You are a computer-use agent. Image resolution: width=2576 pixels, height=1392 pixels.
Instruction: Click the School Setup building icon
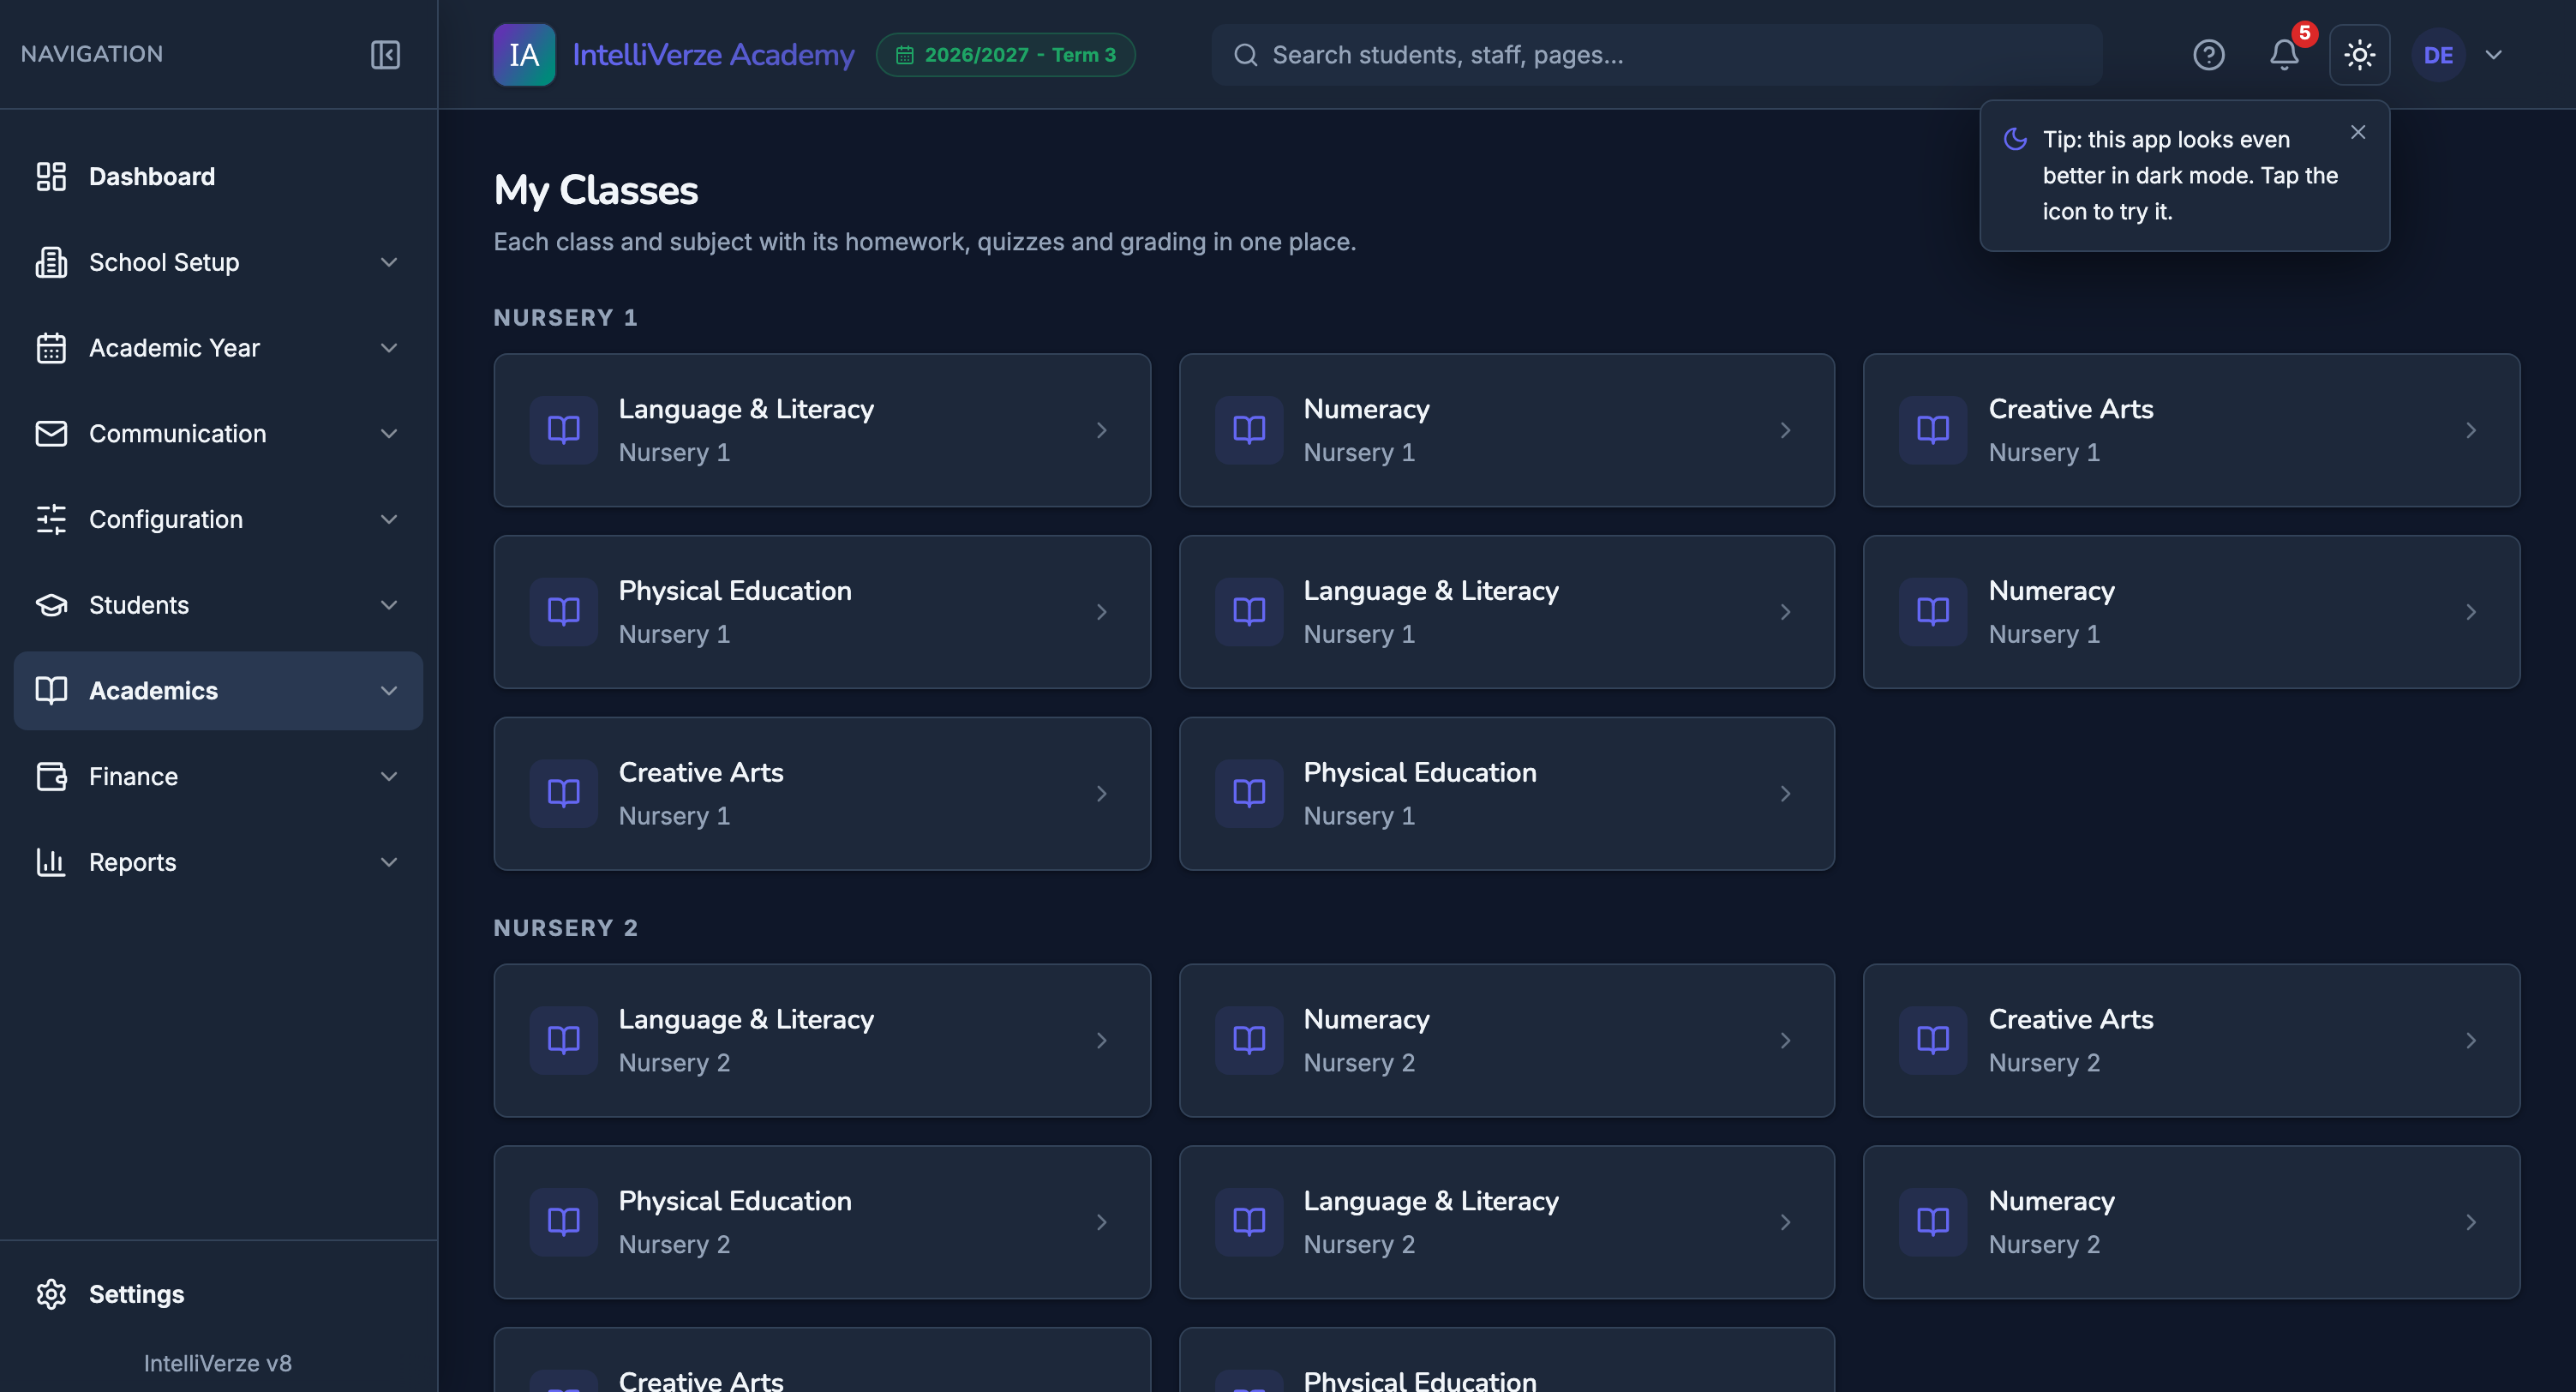point(51,262)
